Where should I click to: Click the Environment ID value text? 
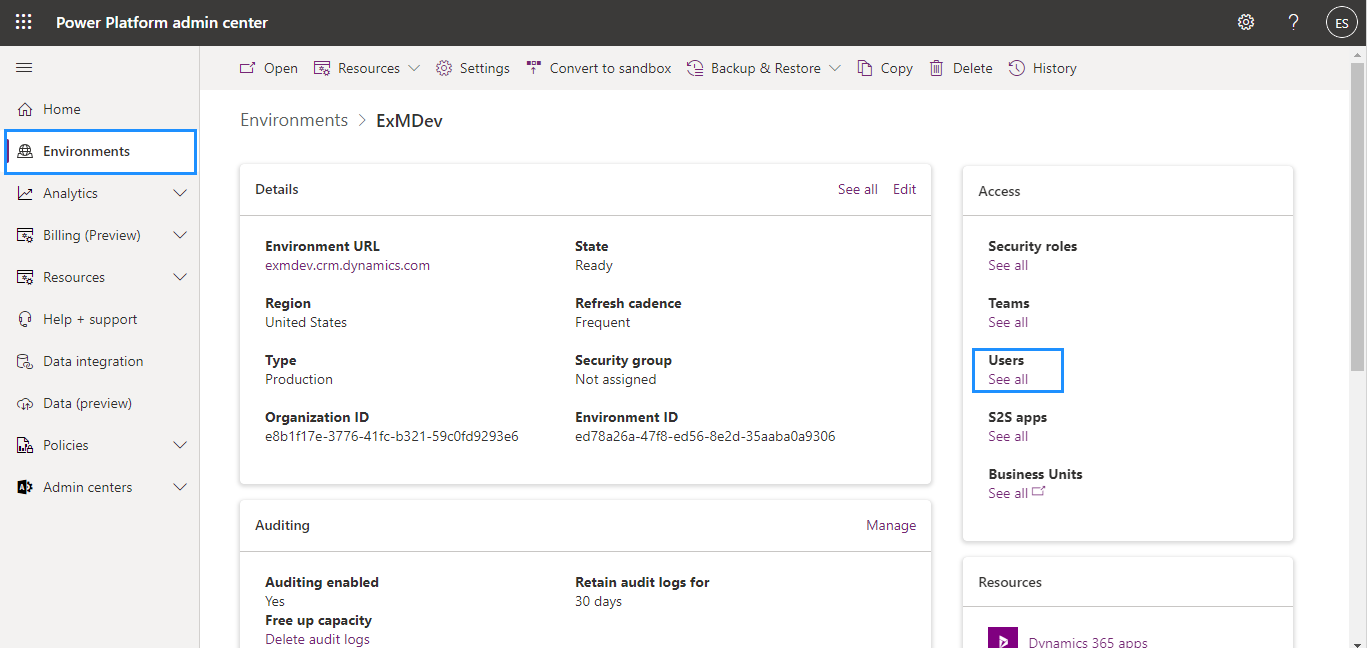tap(705, 436)
